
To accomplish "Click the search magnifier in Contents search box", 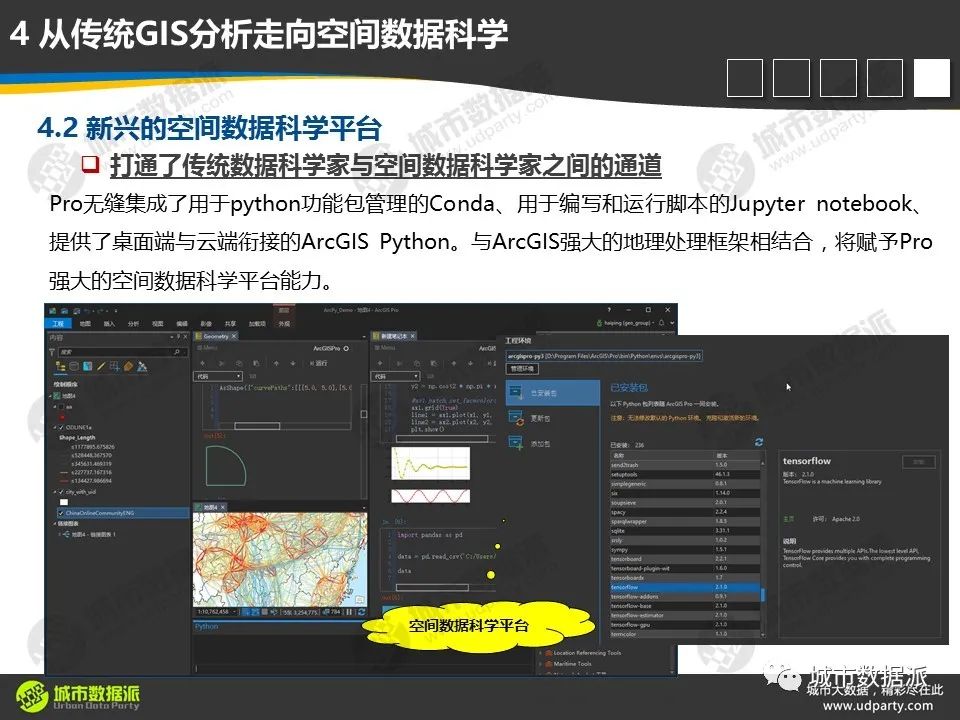I will 176,352.
